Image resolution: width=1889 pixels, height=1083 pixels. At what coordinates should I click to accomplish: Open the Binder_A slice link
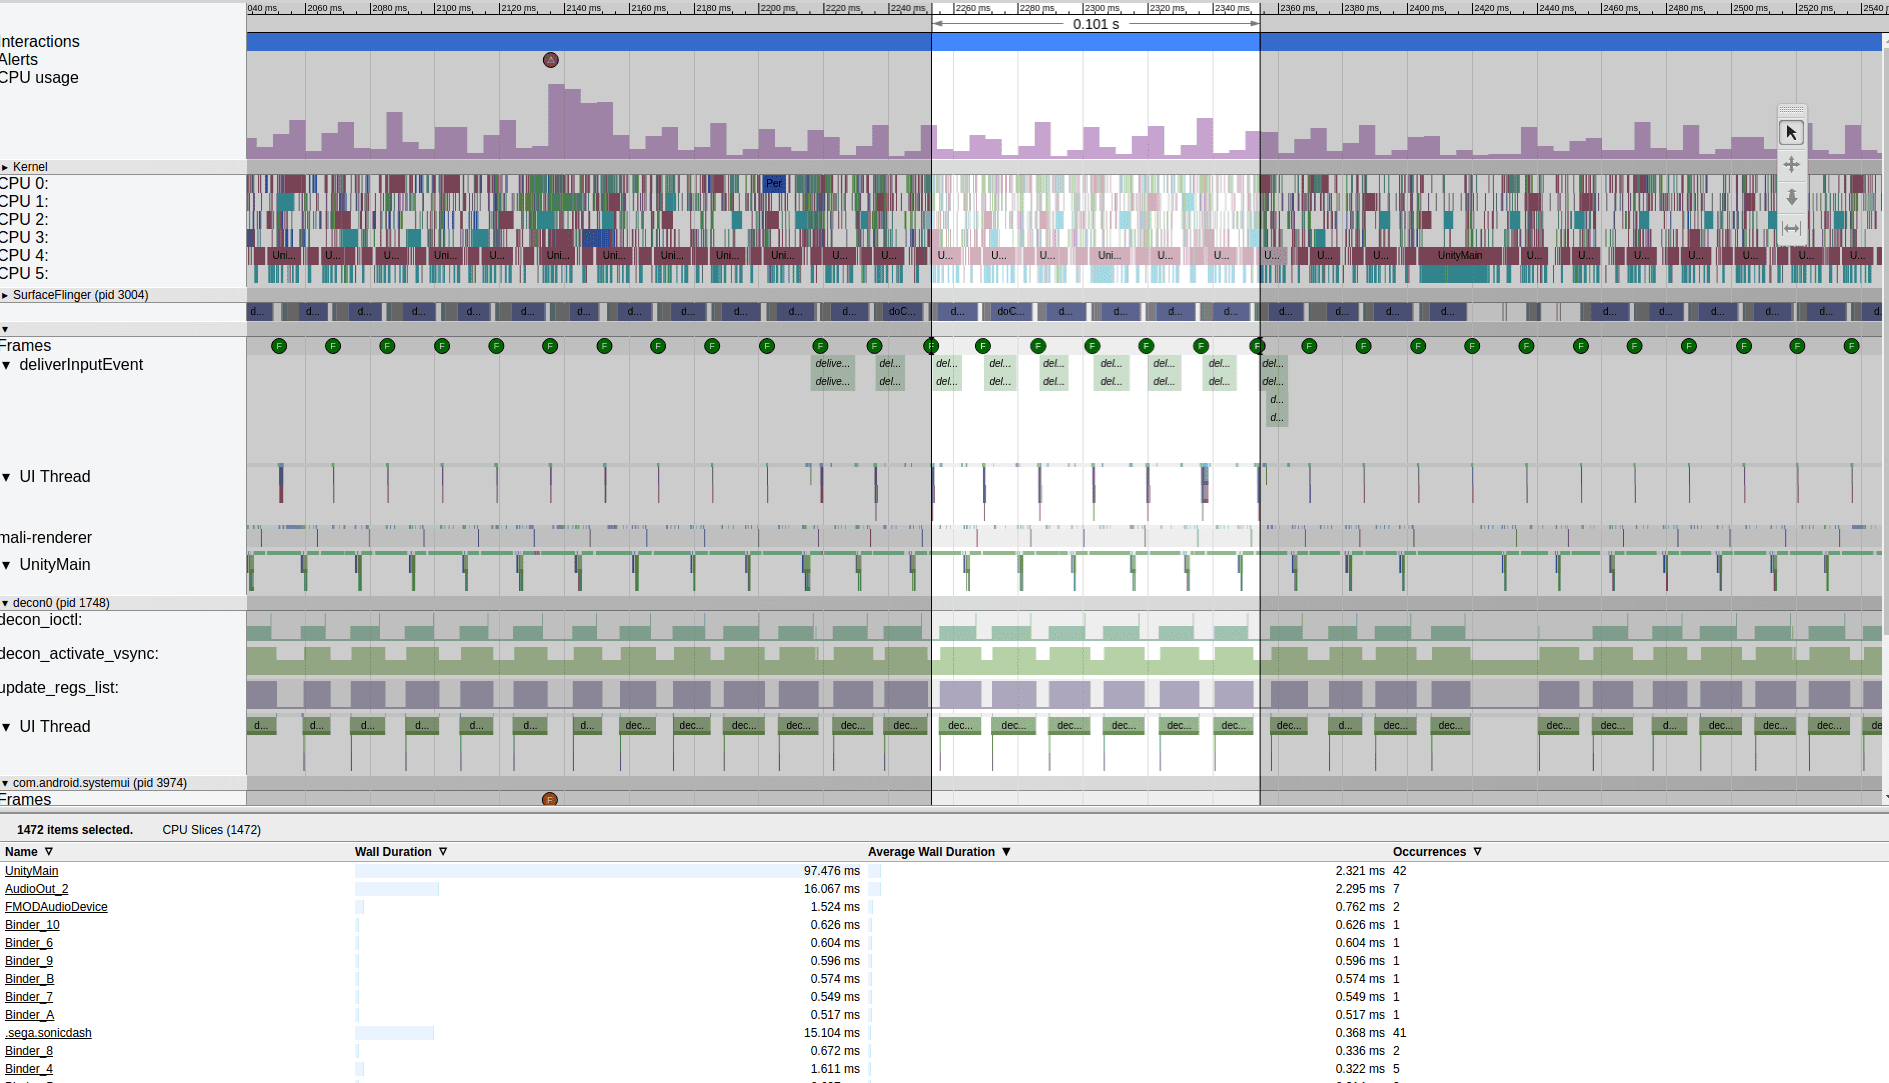(x=29, y=1015)
